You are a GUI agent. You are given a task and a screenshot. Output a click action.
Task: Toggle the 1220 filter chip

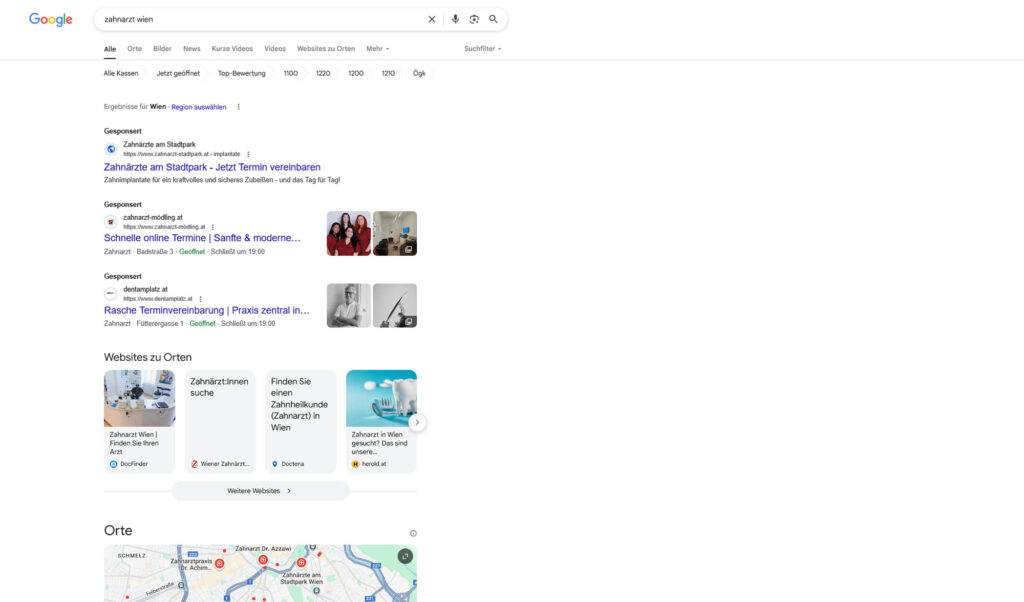(x=323, y=73)
